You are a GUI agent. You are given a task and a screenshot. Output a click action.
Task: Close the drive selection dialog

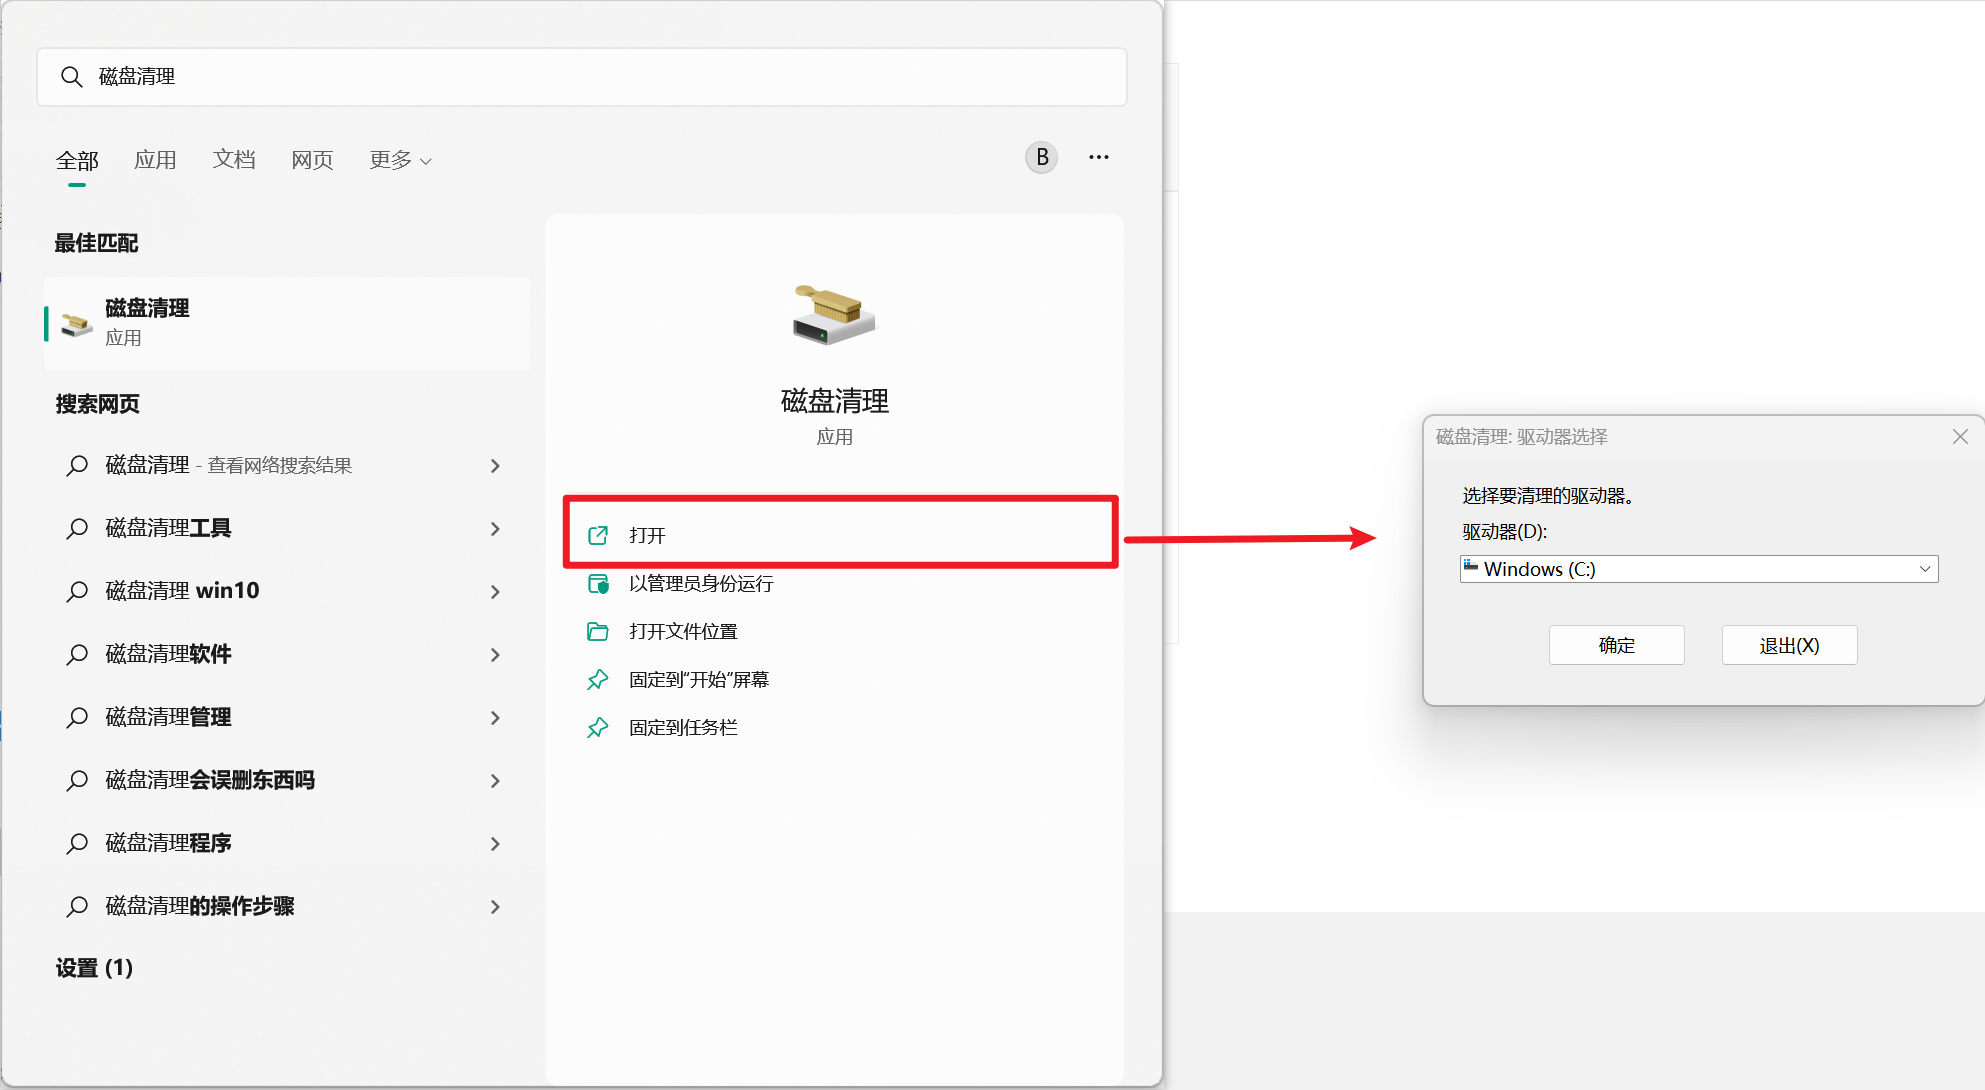(x=1959, y=437)
